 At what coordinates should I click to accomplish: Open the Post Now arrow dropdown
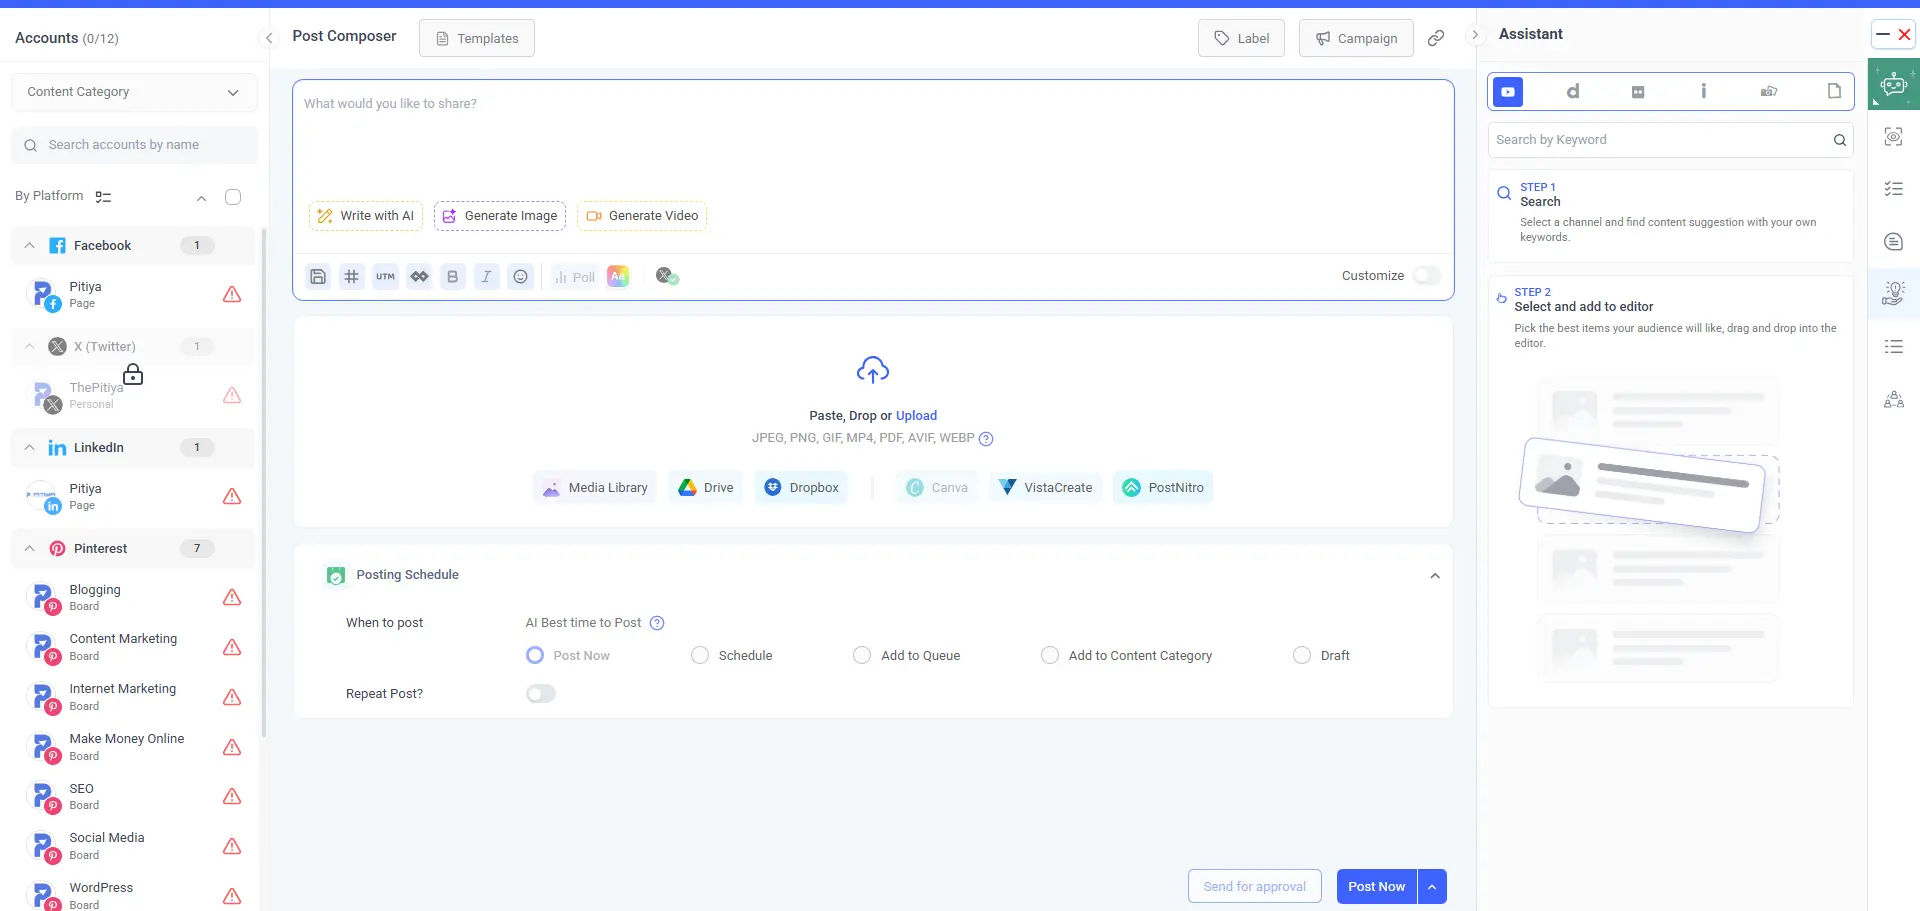click(x=1432, y=887)
